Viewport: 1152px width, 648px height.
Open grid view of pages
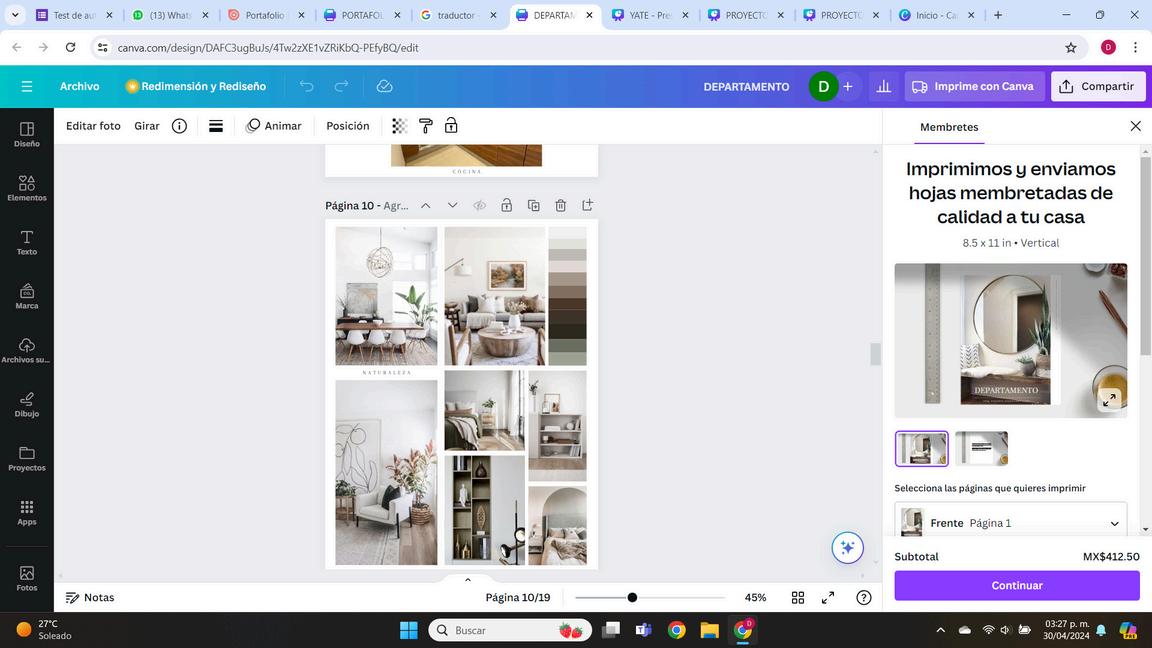point(798,597)
